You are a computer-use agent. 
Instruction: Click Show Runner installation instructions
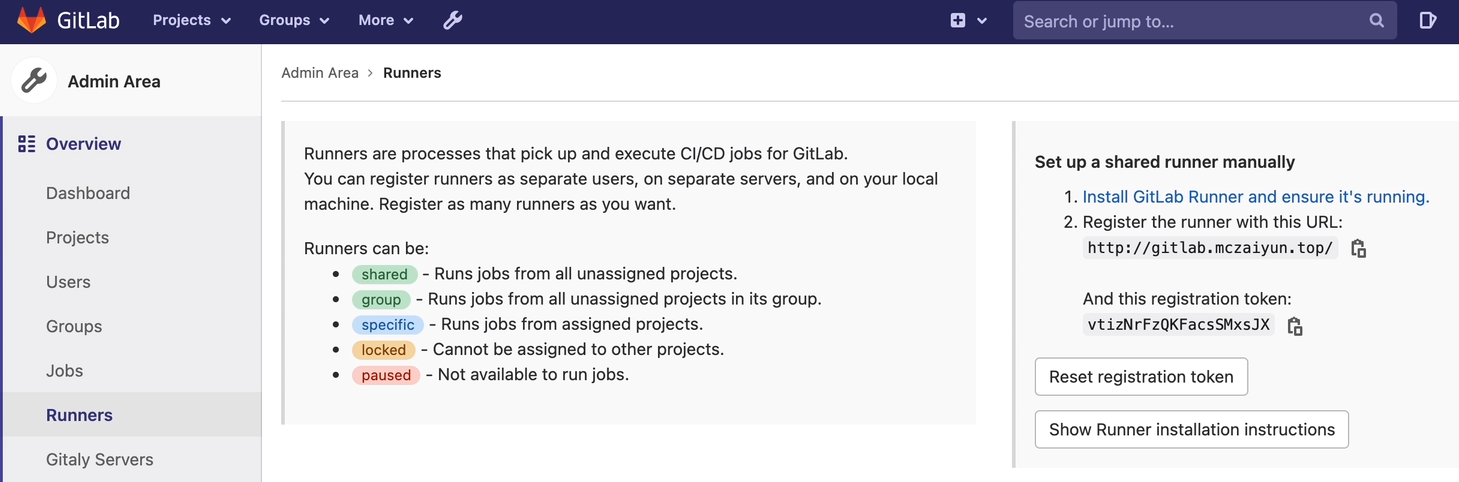point(1192,429)
